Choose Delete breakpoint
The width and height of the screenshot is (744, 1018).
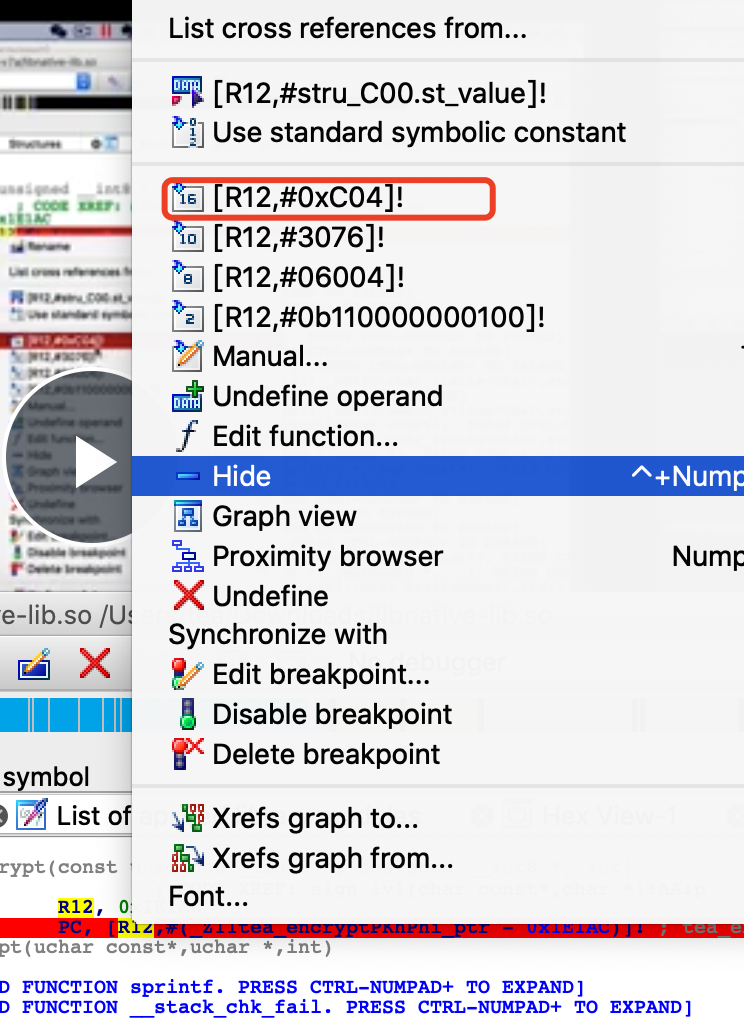[327, 754]
